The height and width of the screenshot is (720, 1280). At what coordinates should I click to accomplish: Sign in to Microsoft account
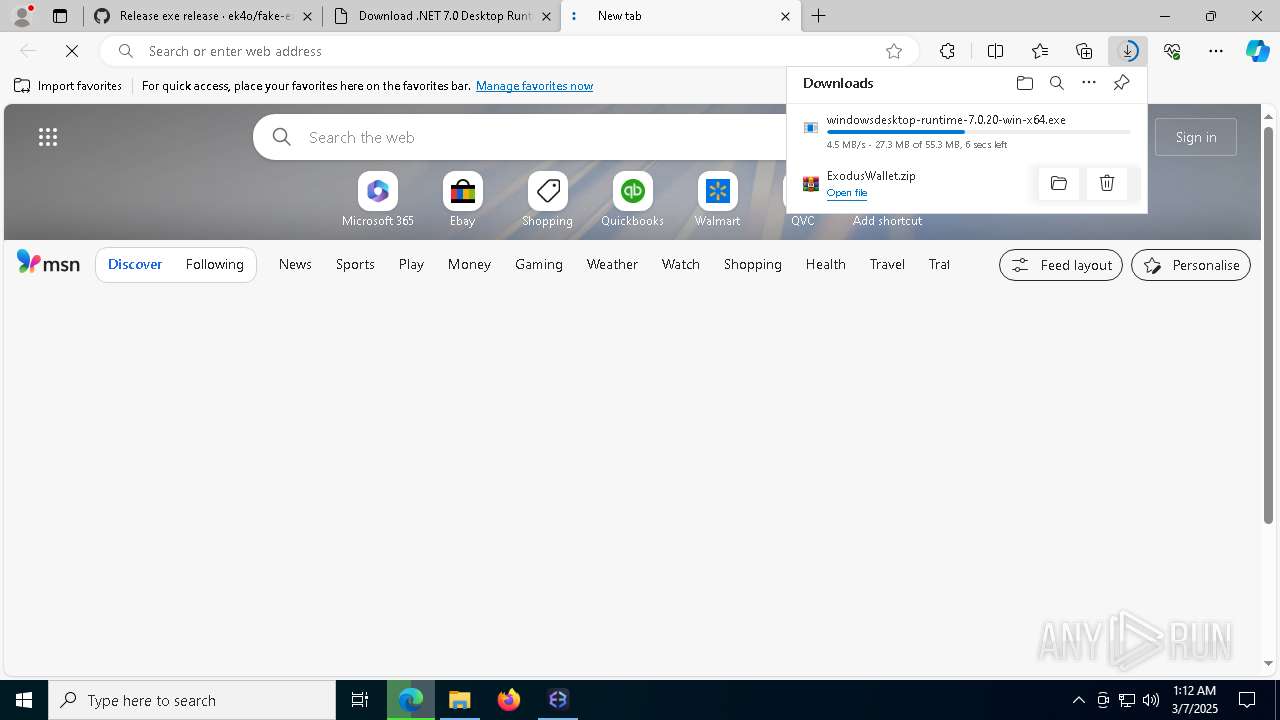[1196, 137]
